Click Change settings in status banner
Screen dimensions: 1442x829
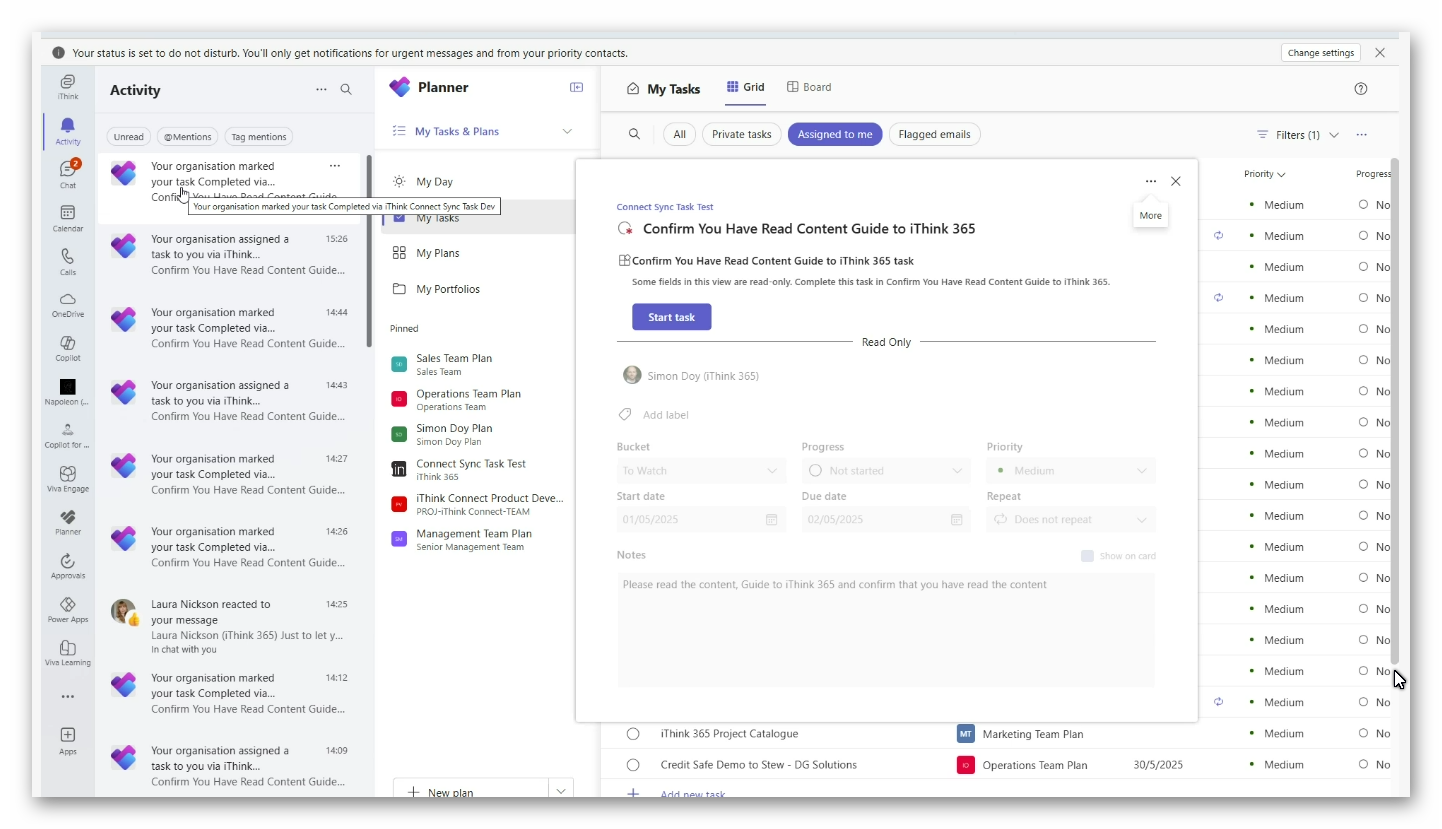pos(1320,53)
